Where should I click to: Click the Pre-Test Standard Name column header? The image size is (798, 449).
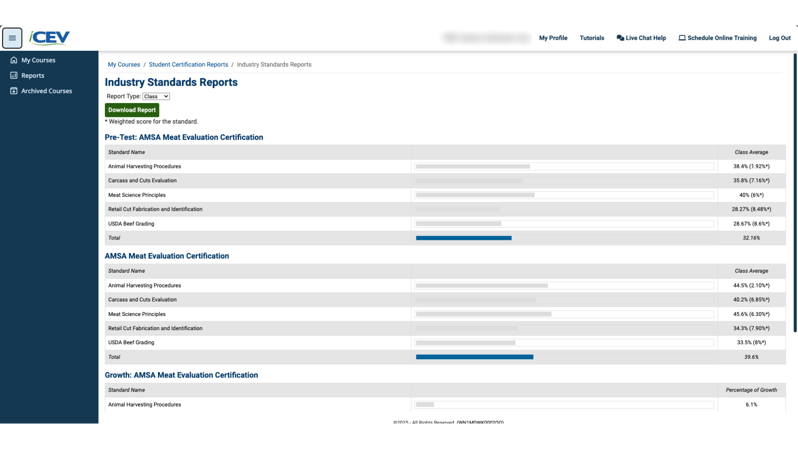point(126,152)
